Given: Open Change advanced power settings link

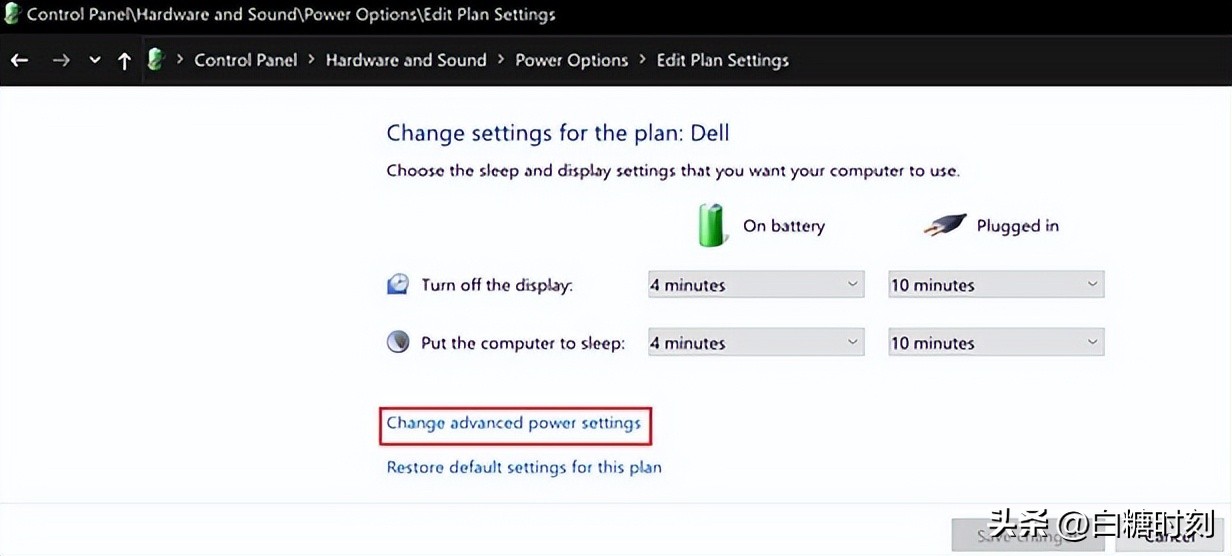Looking at the screenshot, I should point(513,423).
